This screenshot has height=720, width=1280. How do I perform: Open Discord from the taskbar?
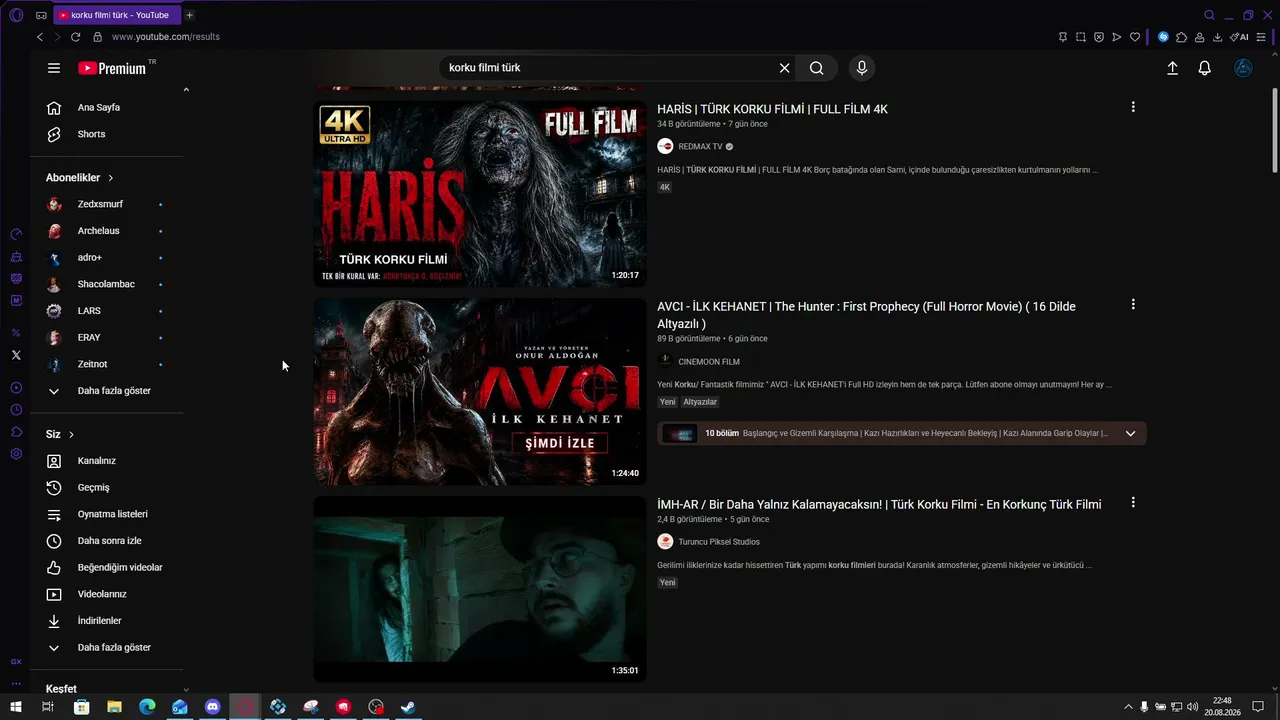pyautogui.click(x=212, y=707)
